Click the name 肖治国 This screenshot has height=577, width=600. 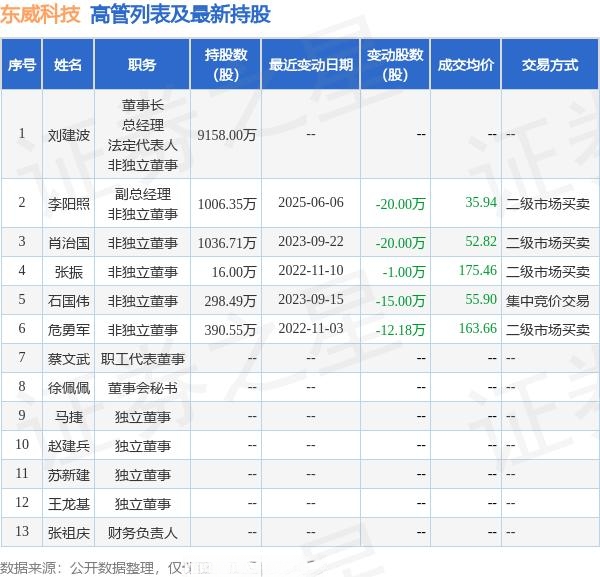pos(69,243)
